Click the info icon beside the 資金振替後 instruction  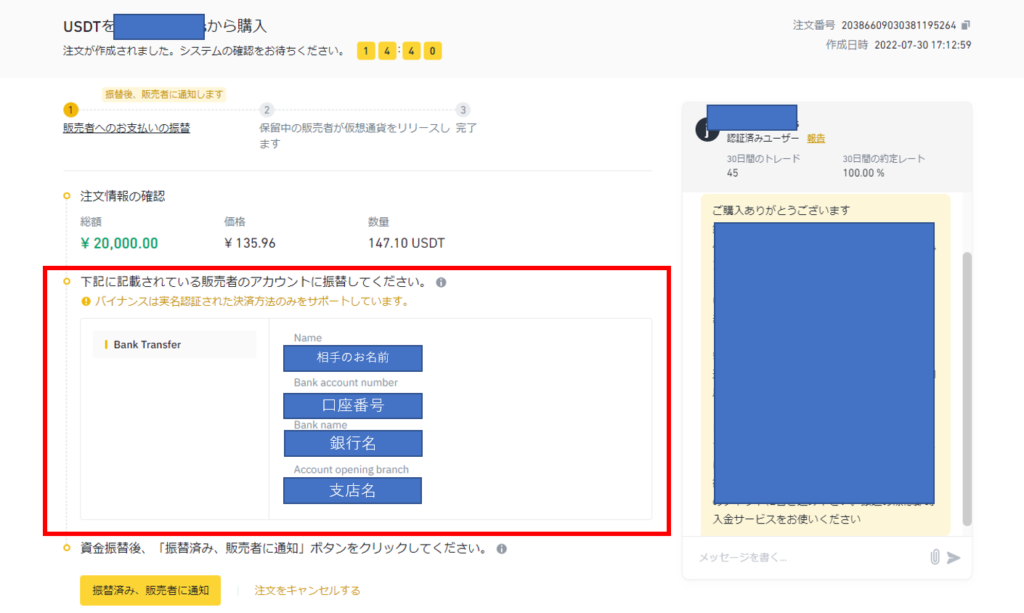tap(501, 548)
